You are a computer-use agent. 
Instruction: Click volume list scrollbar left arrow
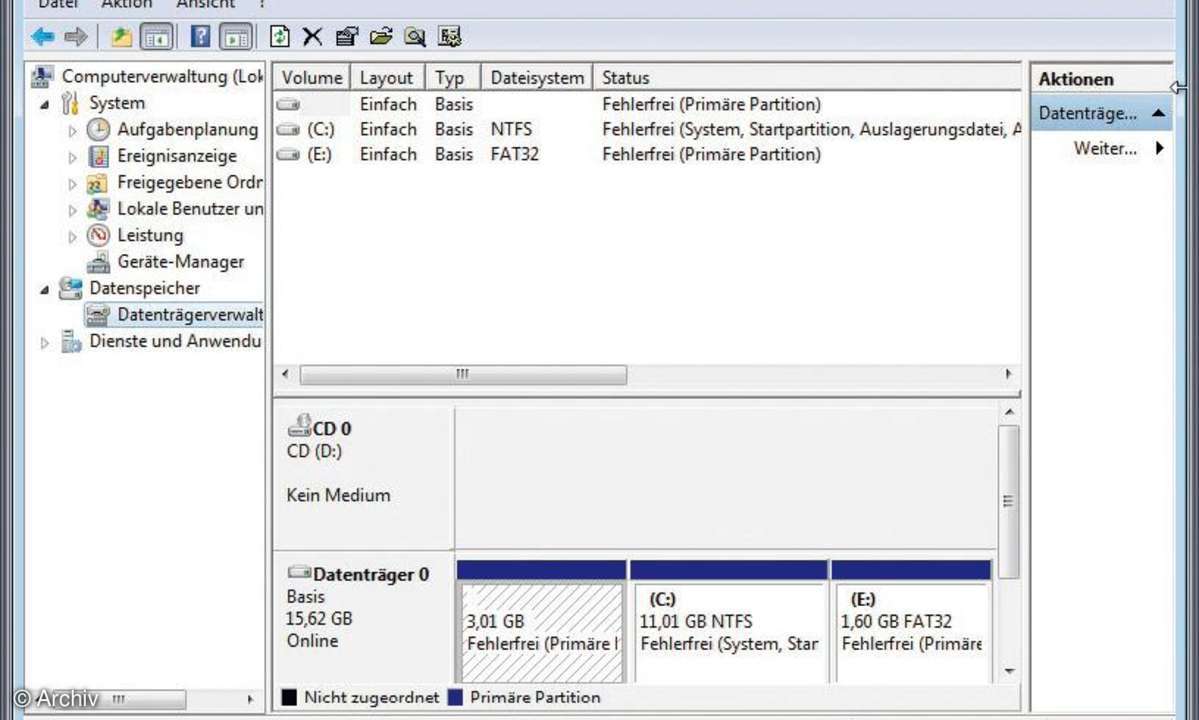pos(285,375)
